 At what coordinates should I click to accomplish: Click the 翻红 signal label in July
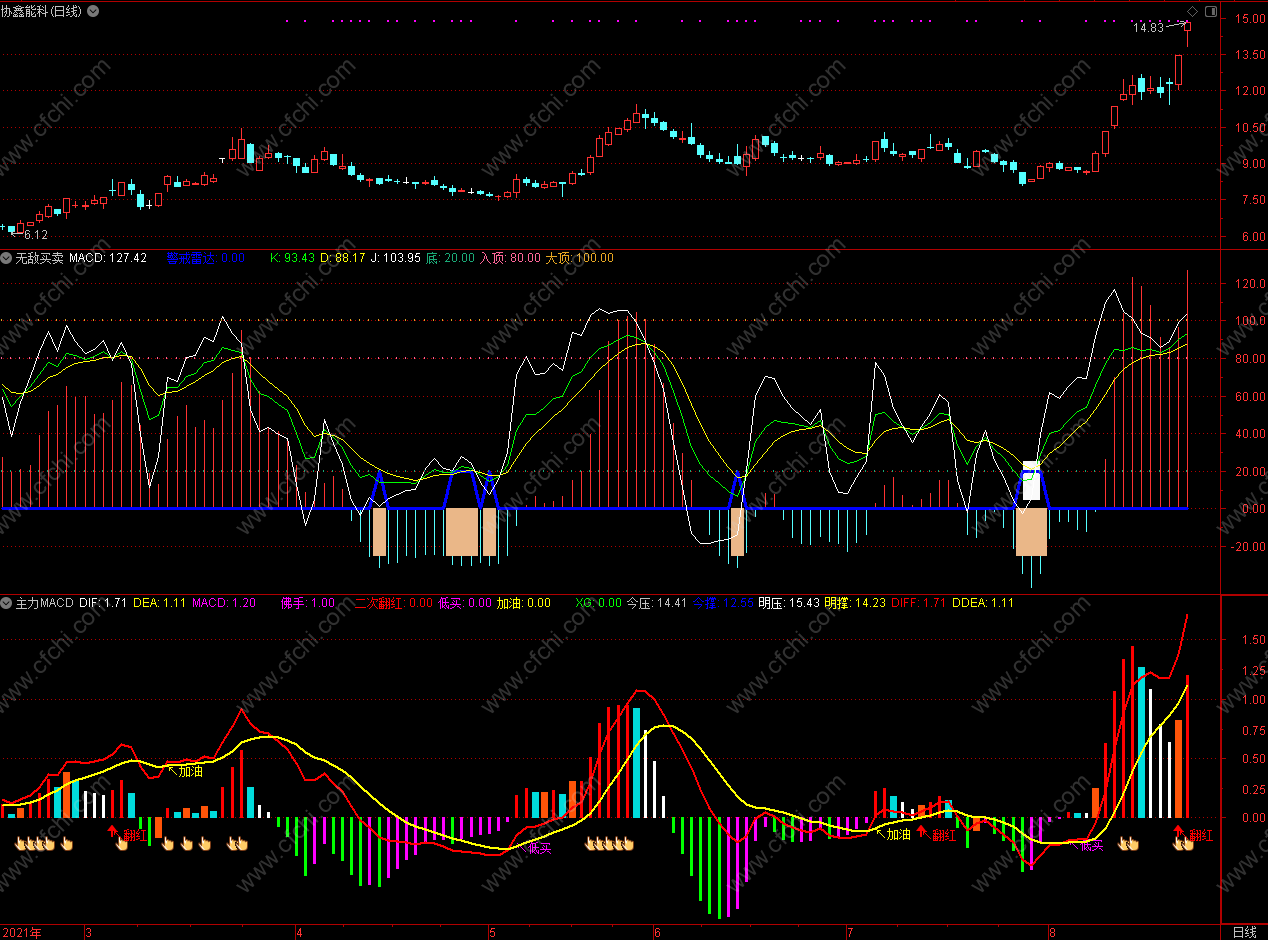944,836
